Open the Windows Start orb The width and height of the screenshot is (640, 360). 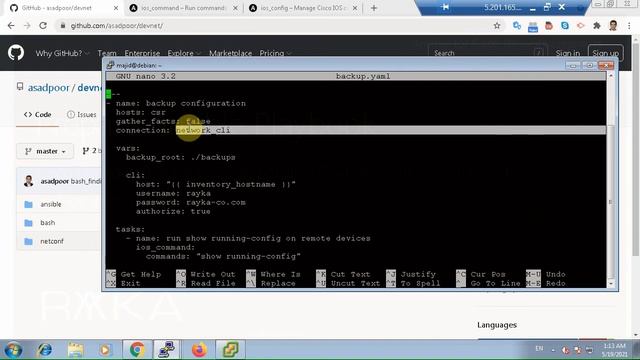(13, 350)
